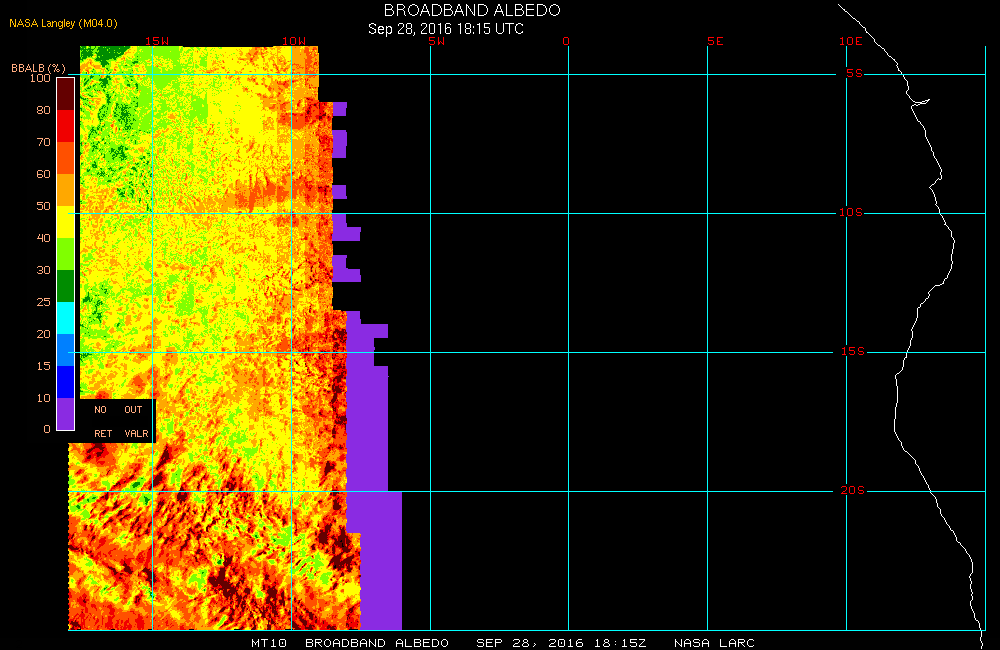1000x650 pixels.
Task: Click the NASA LARC text in the bottom caption
Action: point(714,643)
